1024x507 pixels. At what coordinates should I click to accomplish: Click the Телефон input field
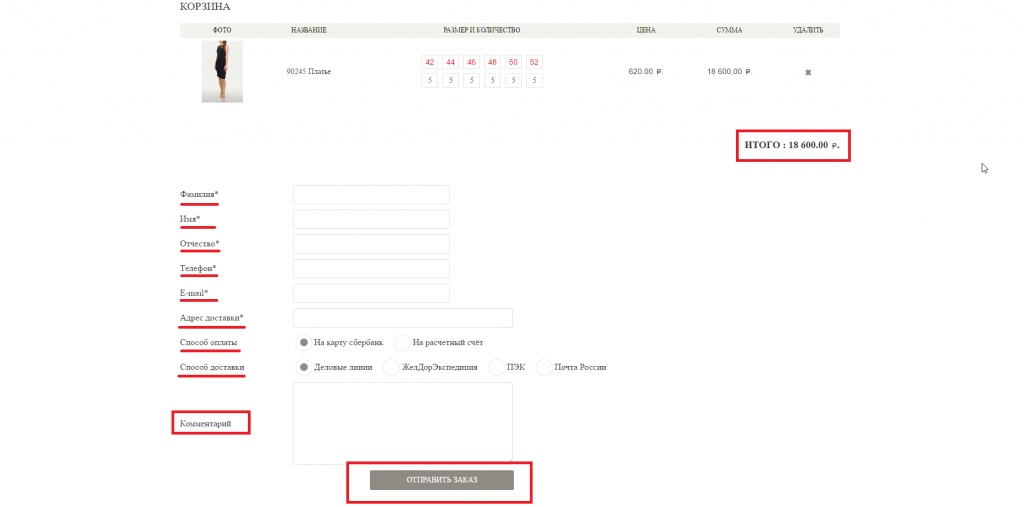pyautogui.click(x=371, y=269)
